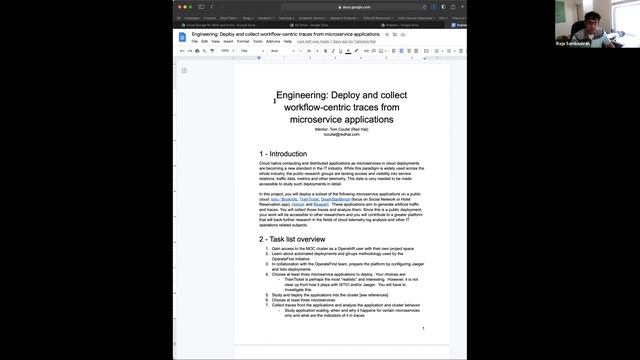Center-align the text

point(401,51)
